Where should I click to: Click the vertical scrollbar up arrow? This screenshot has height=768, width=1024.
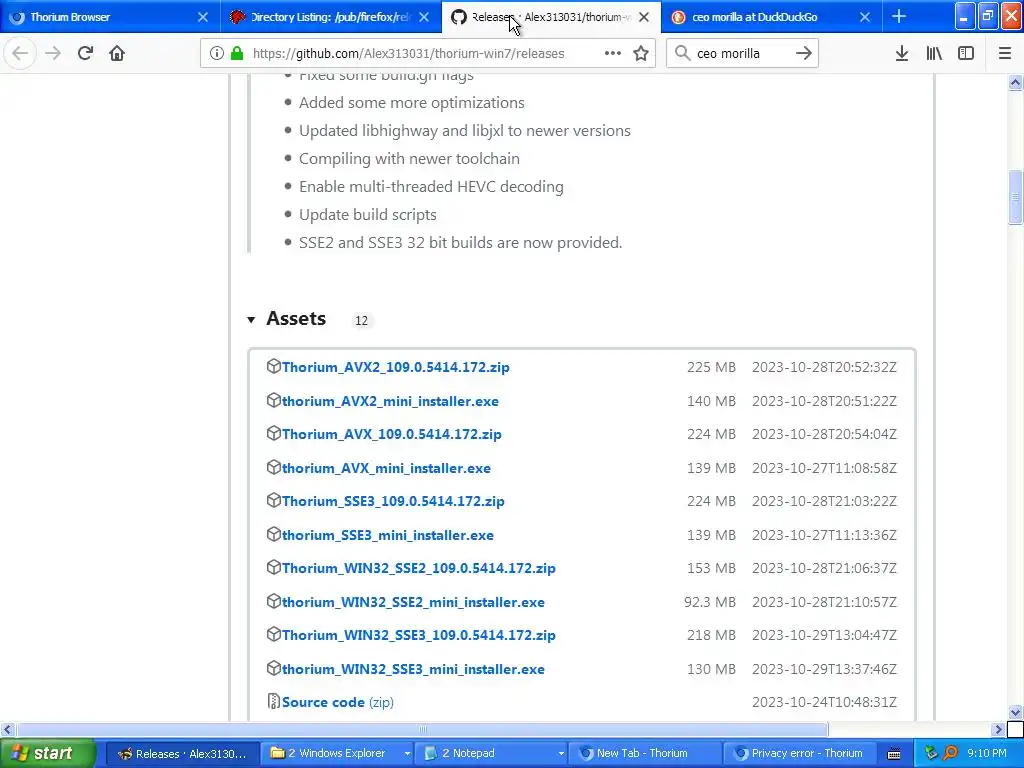pos(1015,82)
